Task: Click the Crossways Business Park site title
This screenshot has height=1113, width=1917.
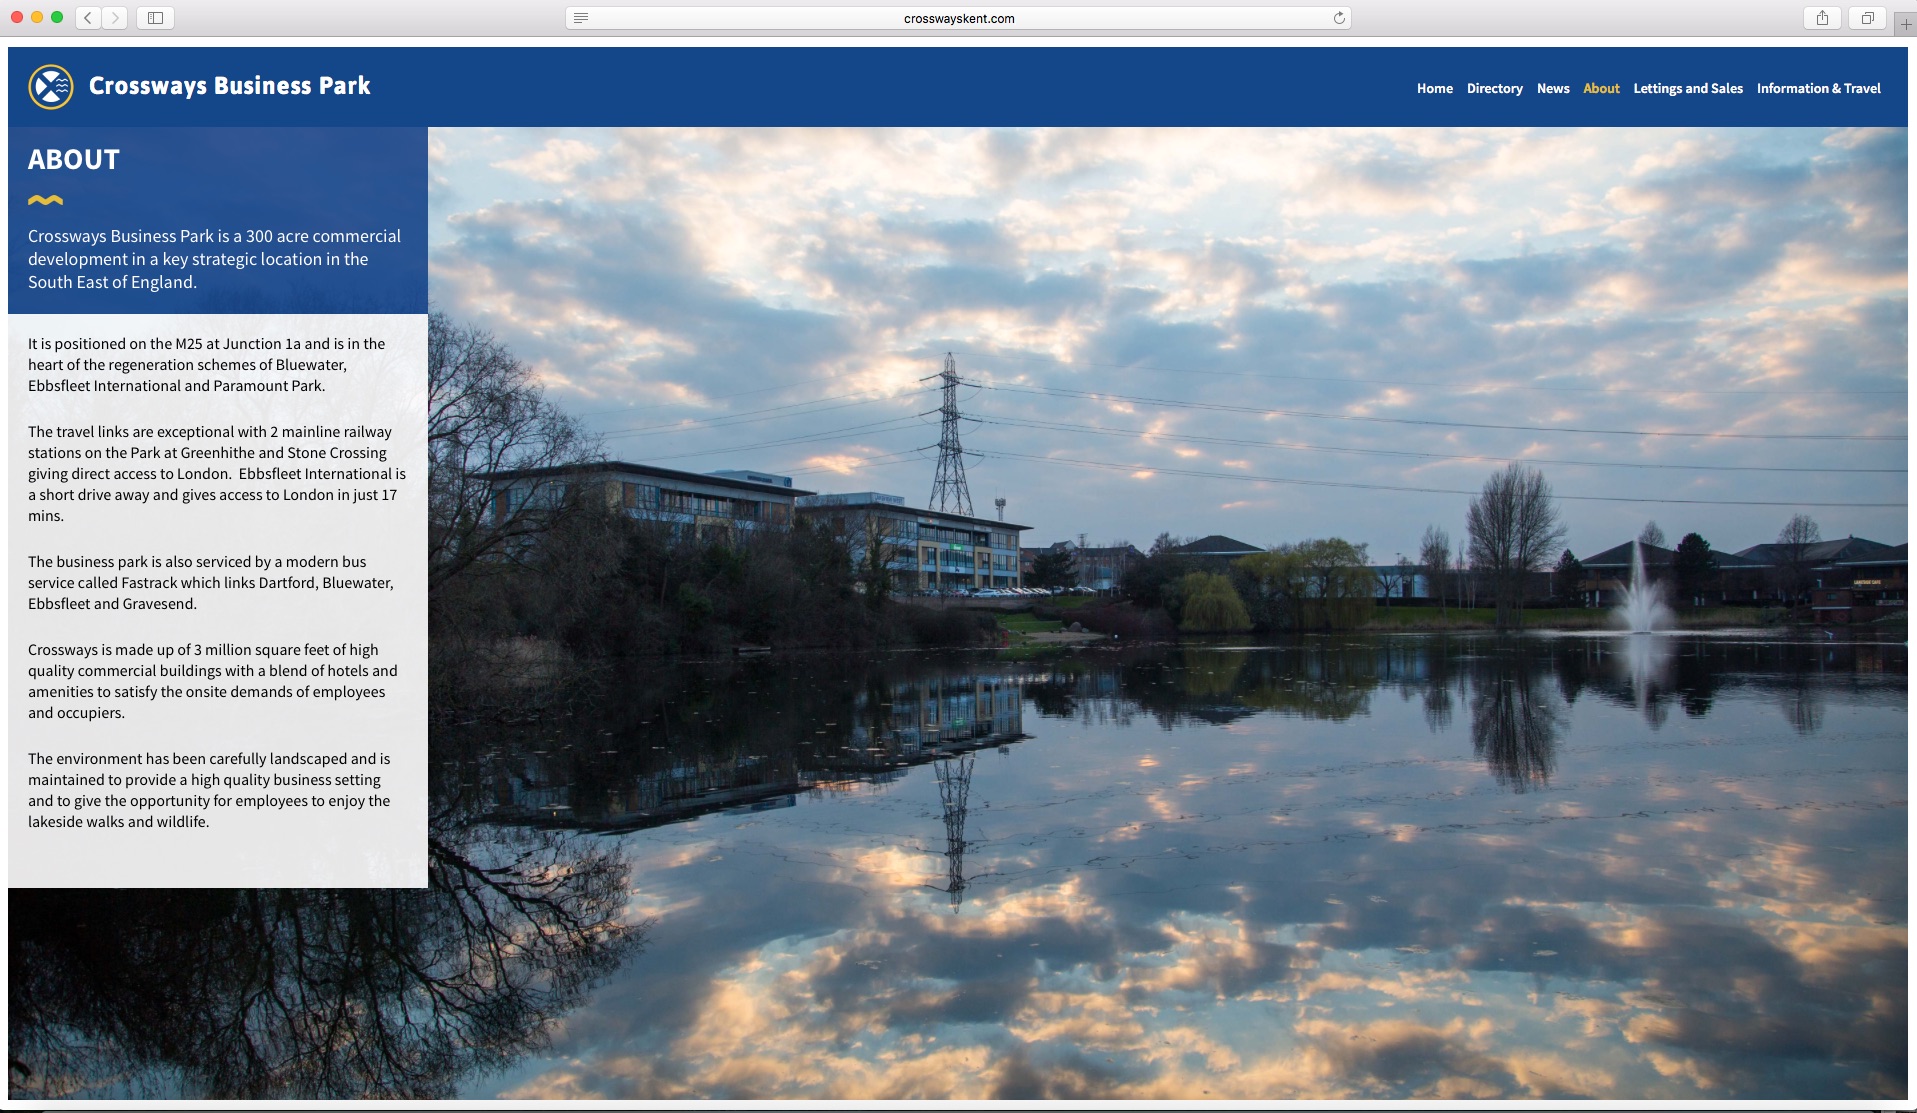Action: click(229, 86)
